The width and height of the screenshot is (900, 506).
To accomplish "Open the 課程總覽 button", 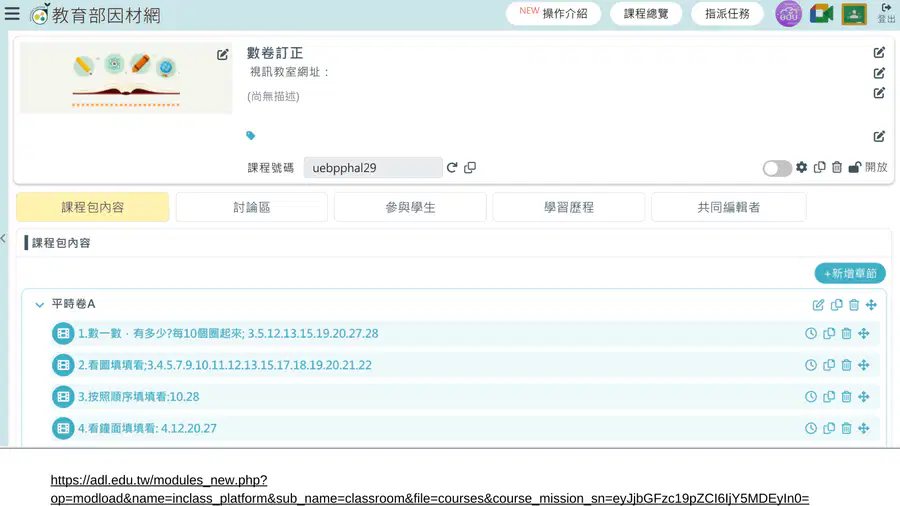I will [x=646, y=14].
